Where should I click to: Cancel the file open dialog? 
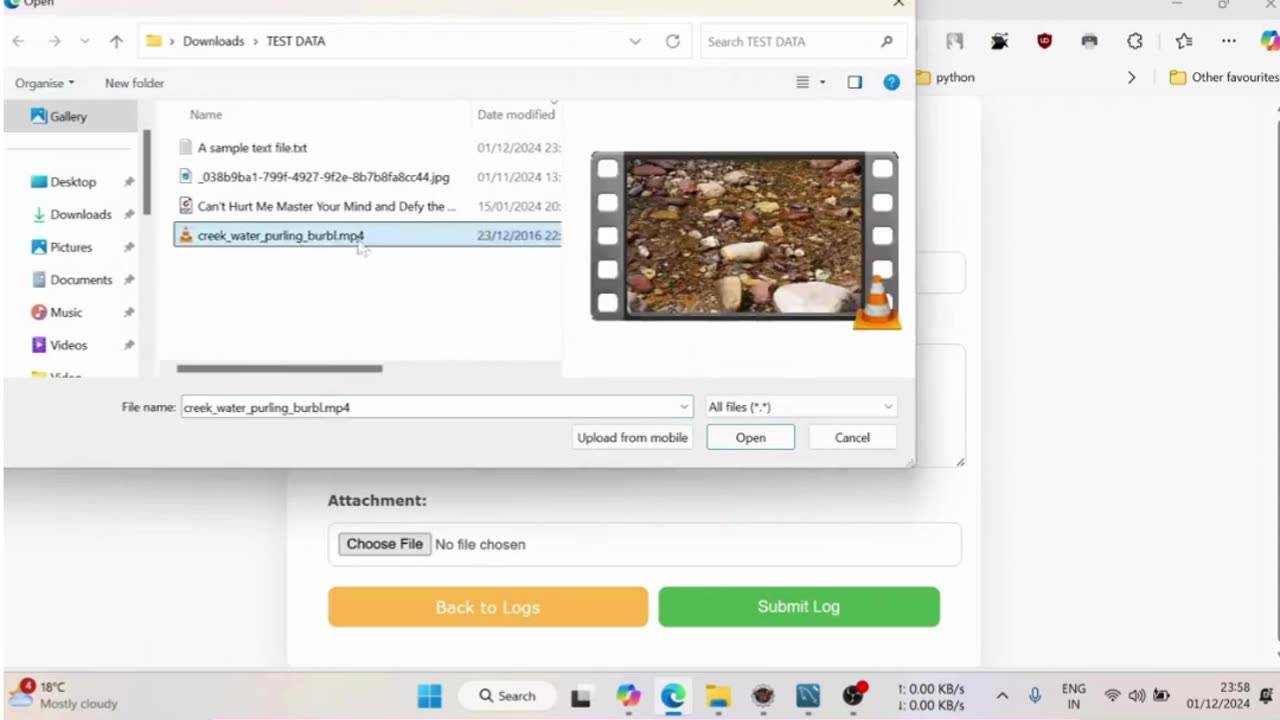[x=852, y=437]
